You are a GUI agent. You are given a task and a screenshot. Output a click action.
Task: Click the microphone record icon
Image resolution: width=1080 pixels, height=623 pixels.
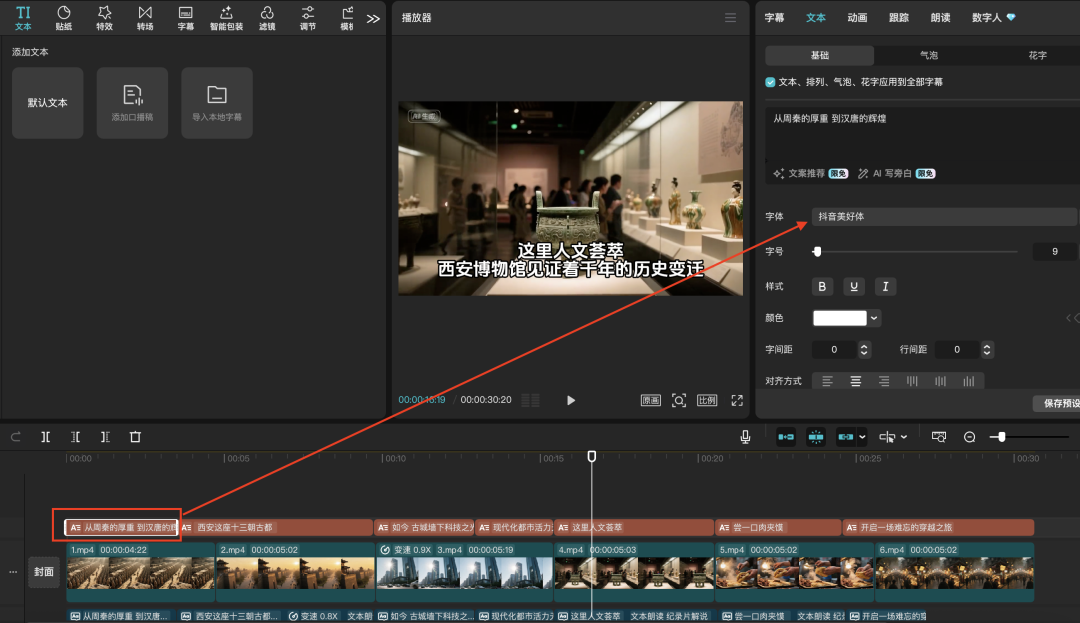tap(745, 437)
